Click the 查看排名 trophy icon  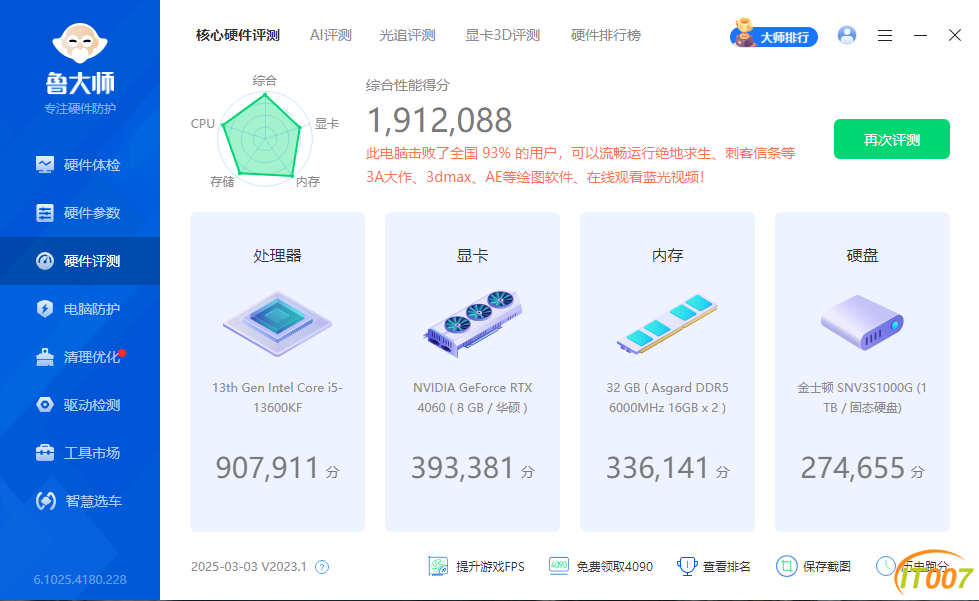687,566
